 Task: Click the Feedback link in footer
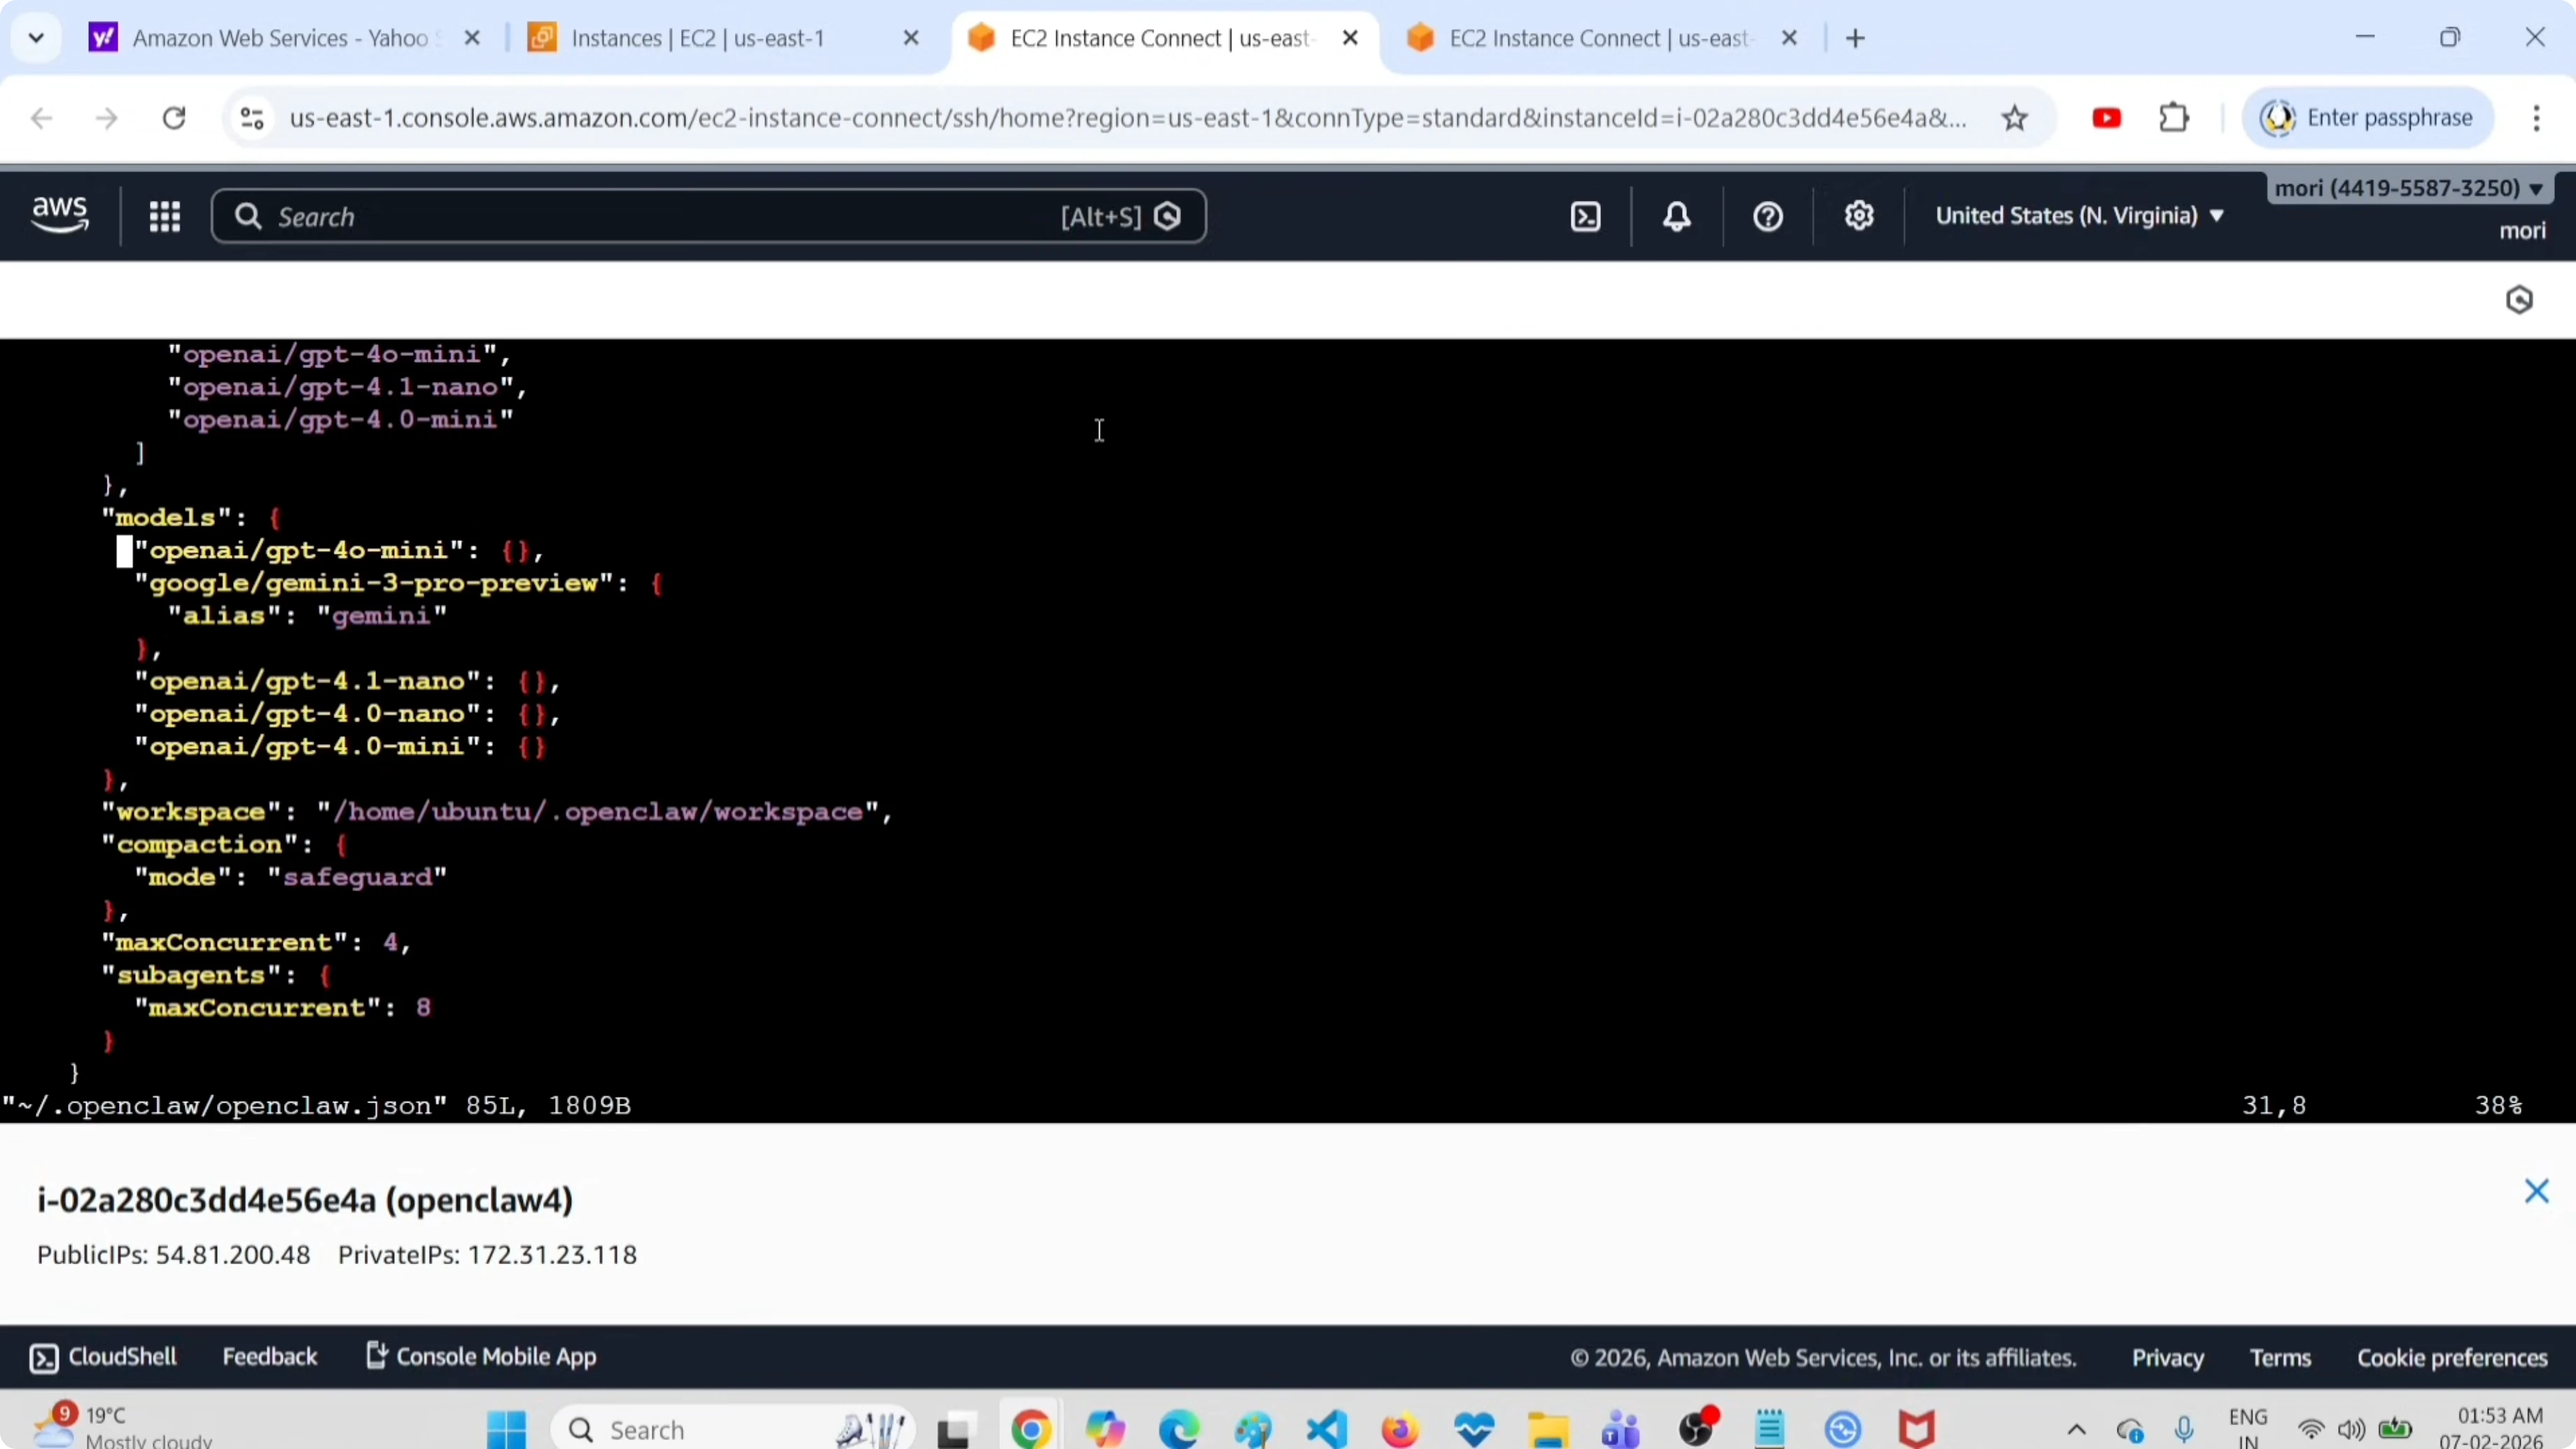pyautogui.click(x=269, y=1357)
